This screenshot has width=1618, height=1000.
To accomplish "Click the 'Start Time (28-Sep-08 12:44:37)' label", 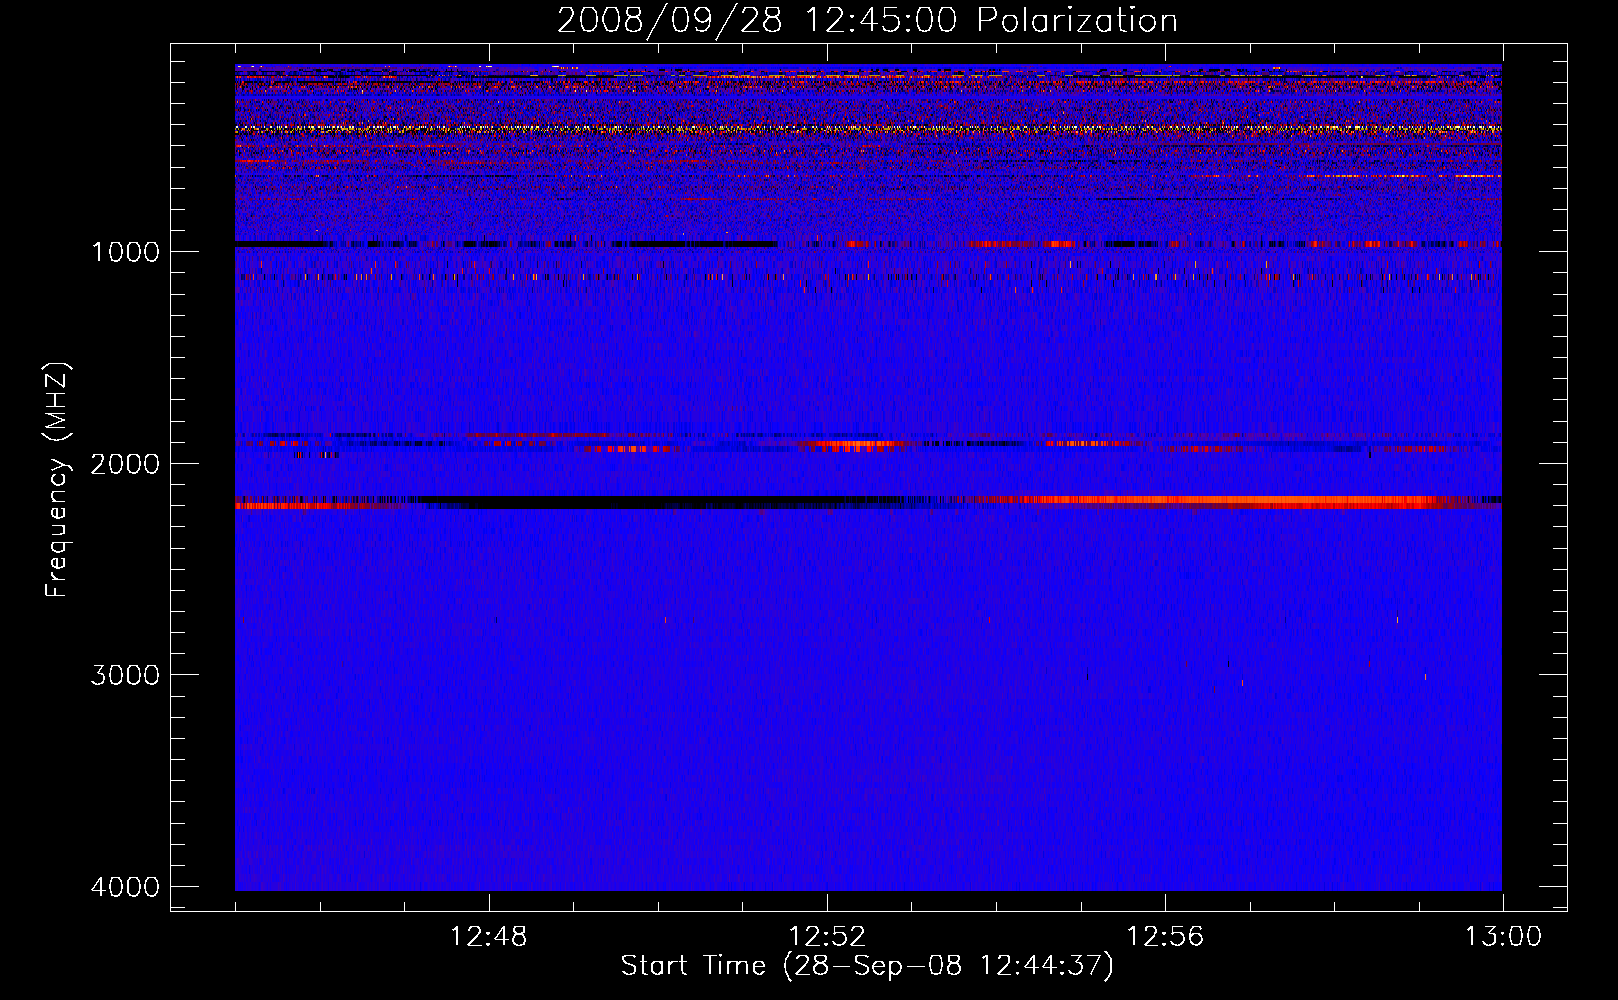I will [867, 966].
